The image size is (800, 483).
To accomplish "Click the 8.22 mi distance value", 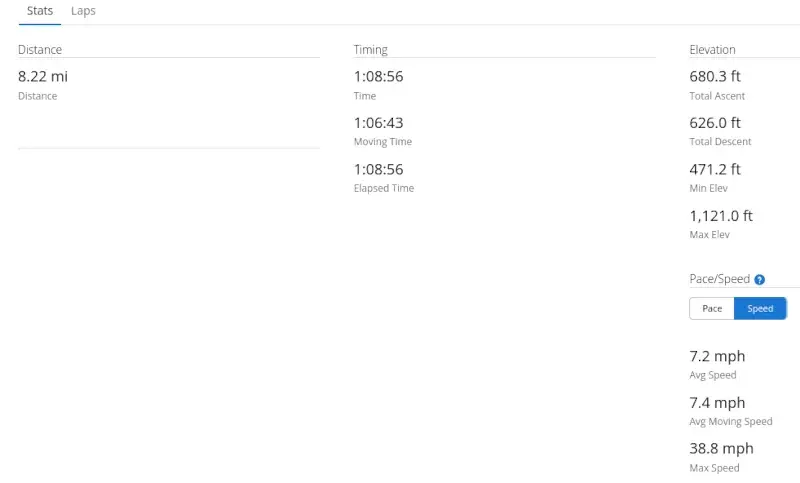I will [x=43, y=77].
